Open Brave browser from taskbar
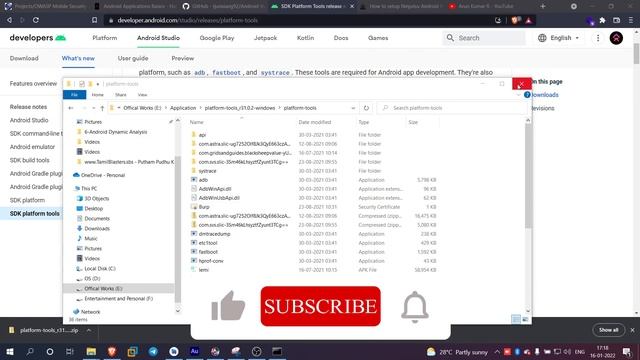This screenshot has height=360, width=640. click(111, 351)
